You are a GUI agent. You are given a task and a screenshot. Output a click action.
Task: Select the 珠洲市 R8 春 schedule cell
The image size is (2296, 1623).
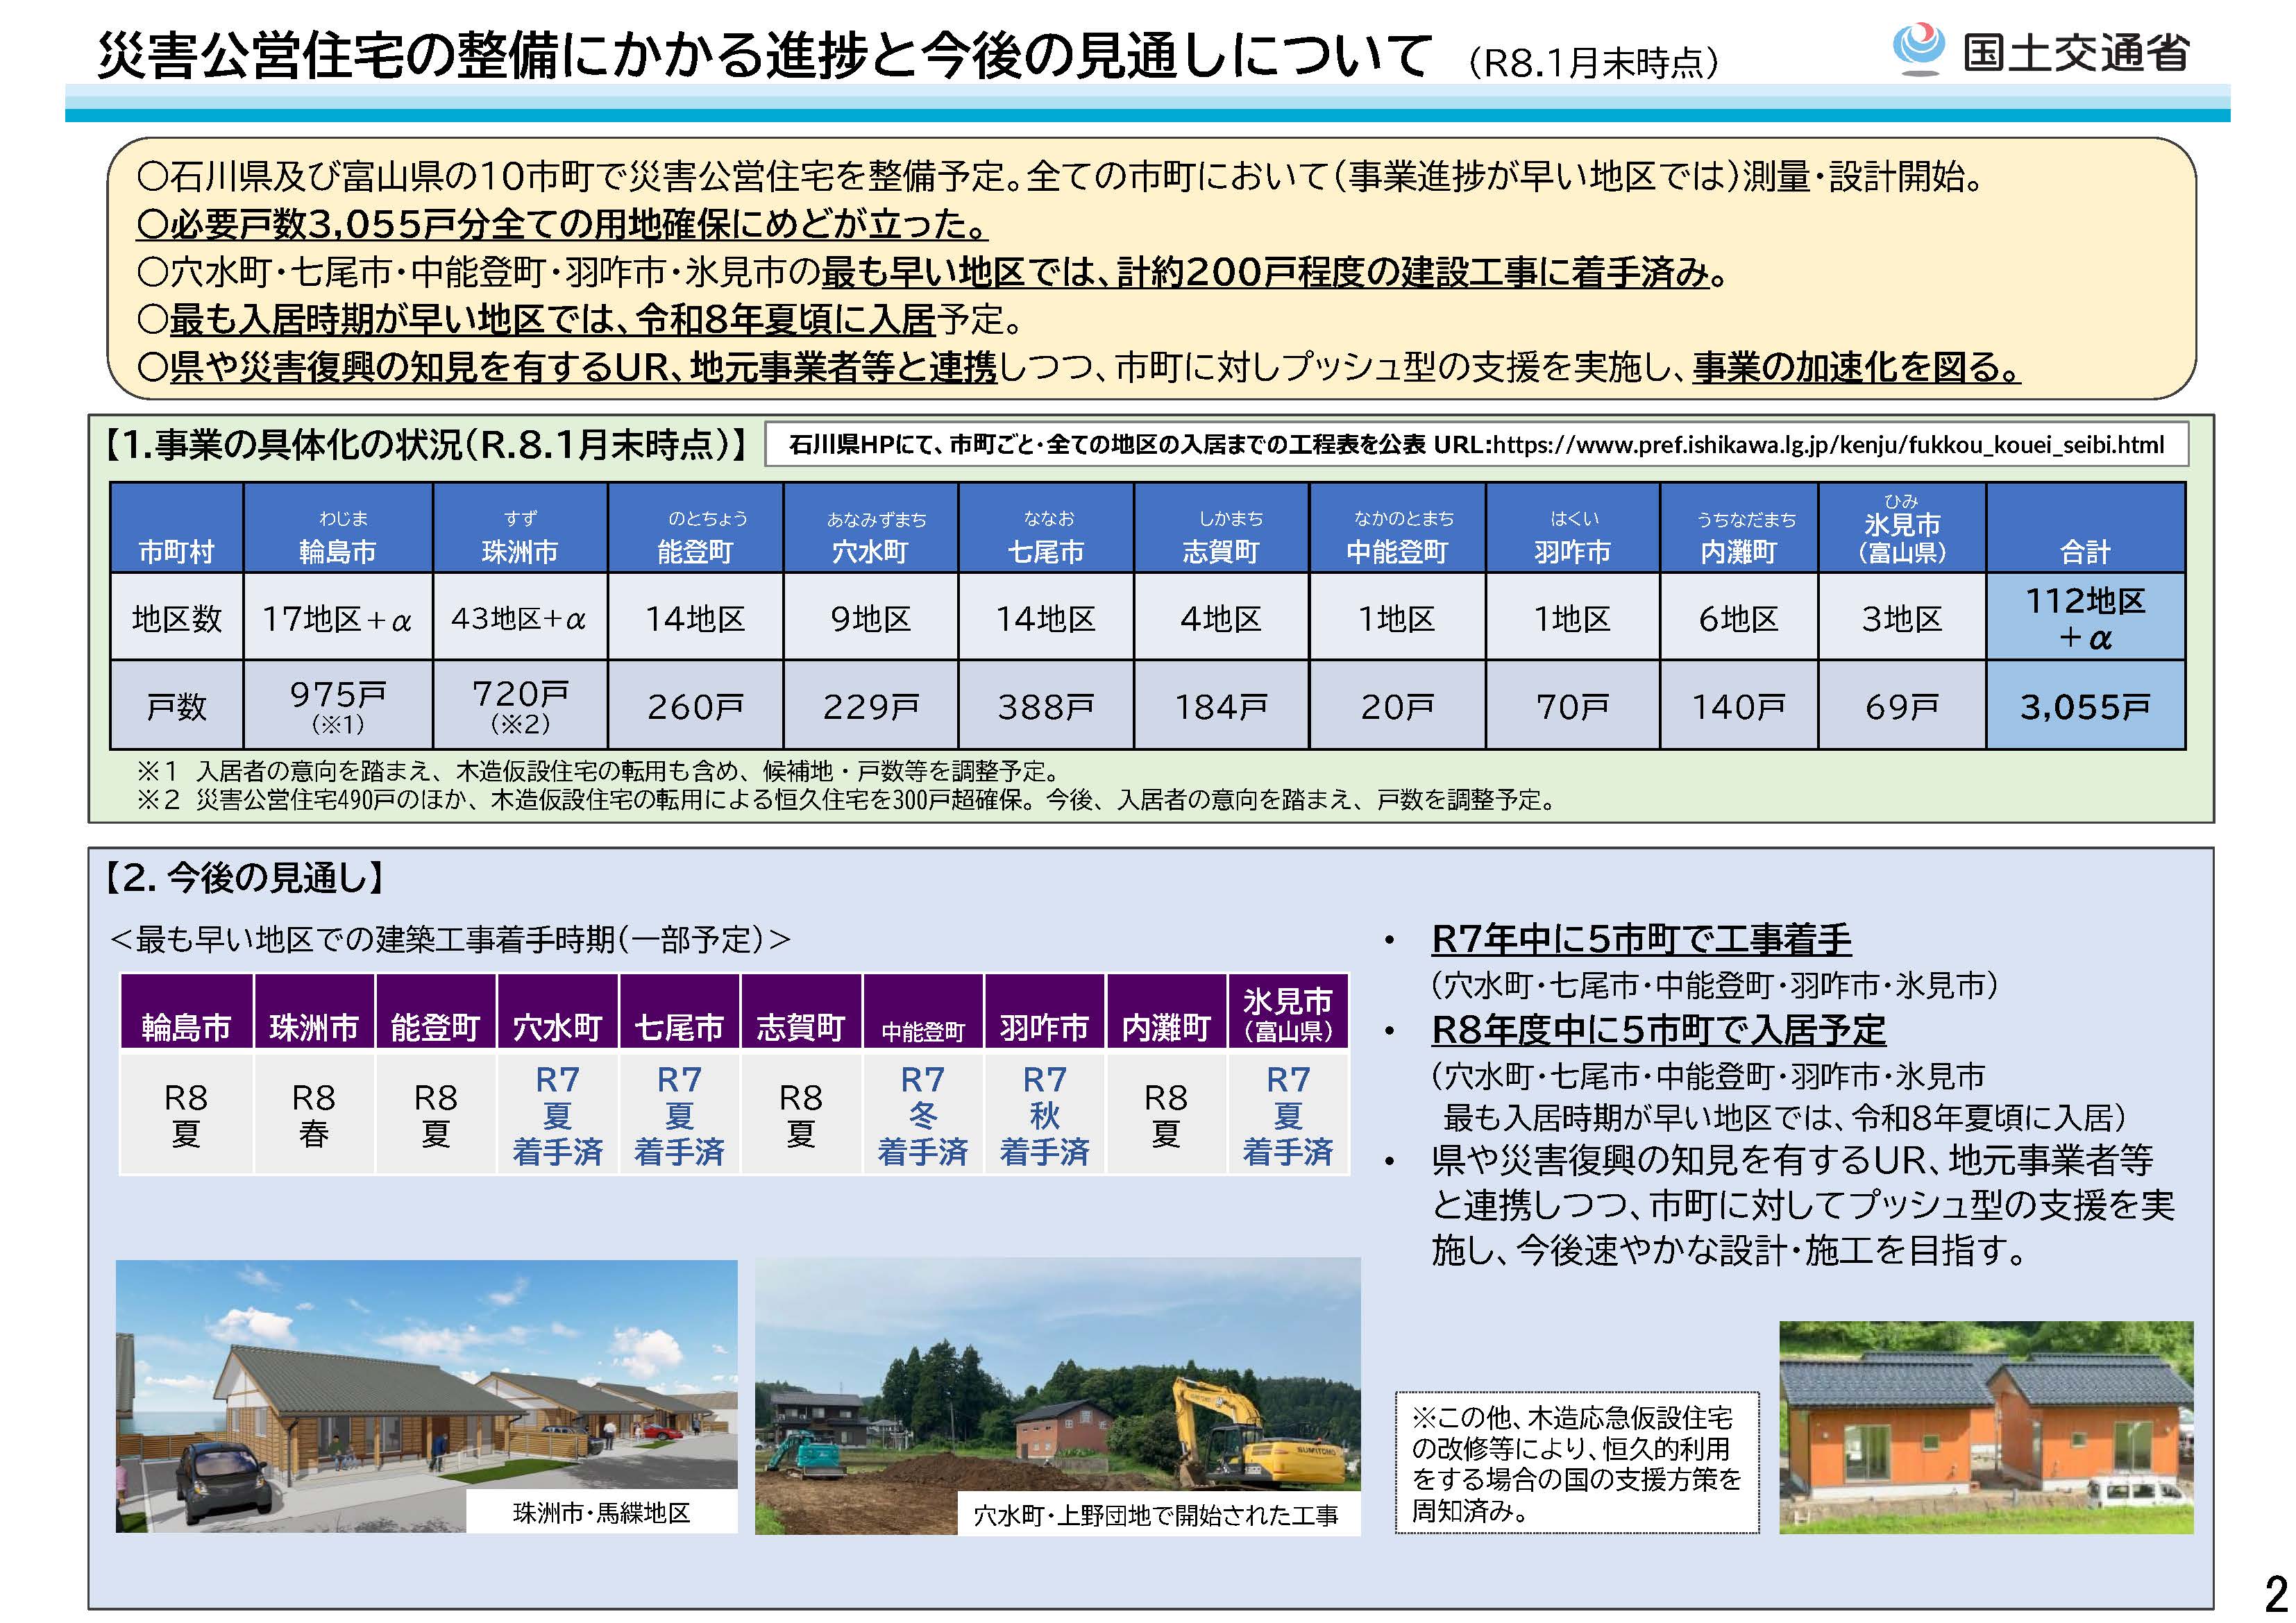tap(313, 1114)
